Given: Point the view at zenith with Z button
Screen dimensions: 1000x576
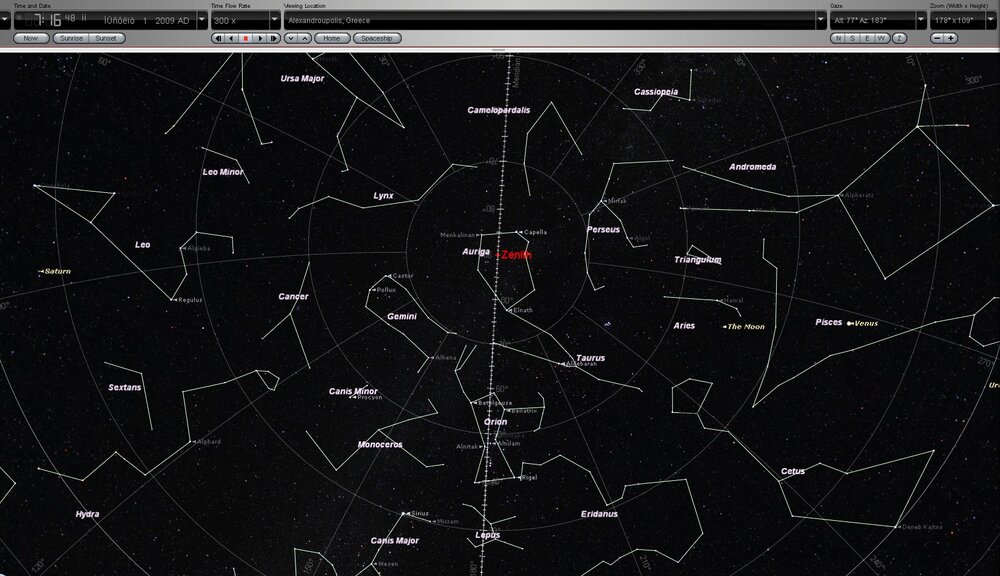Looking at the screenshot, I should (x=900, y=38).
